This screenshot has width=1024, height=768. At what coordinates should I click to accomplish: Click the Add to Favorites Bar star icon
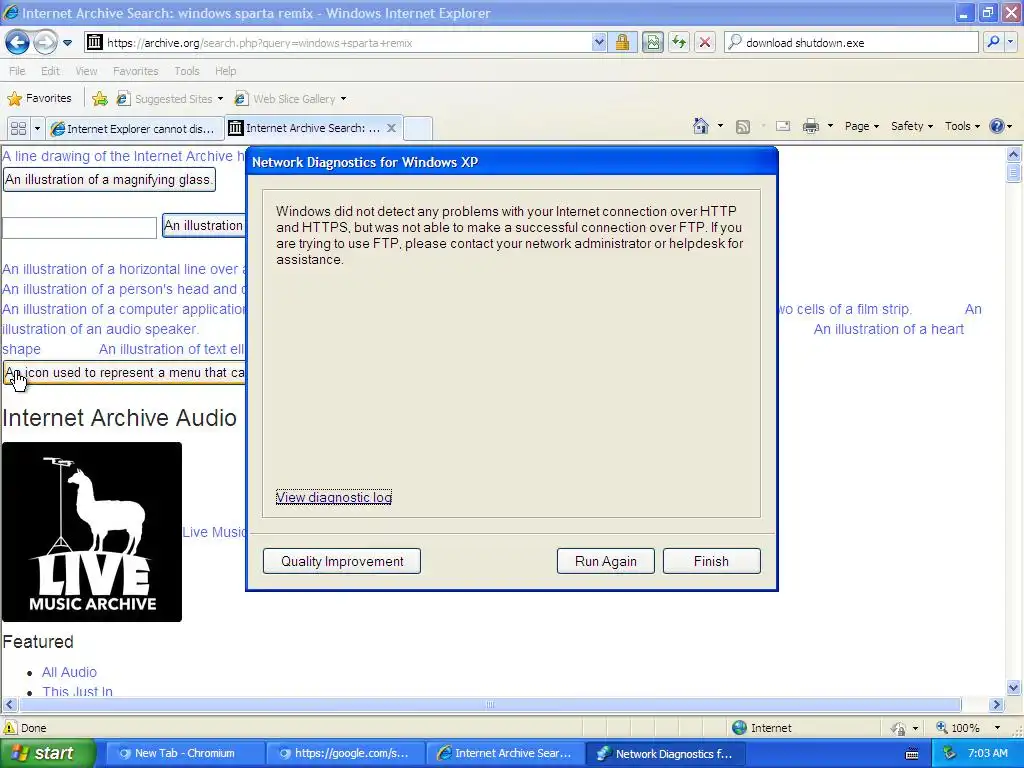tap(100, 99)
